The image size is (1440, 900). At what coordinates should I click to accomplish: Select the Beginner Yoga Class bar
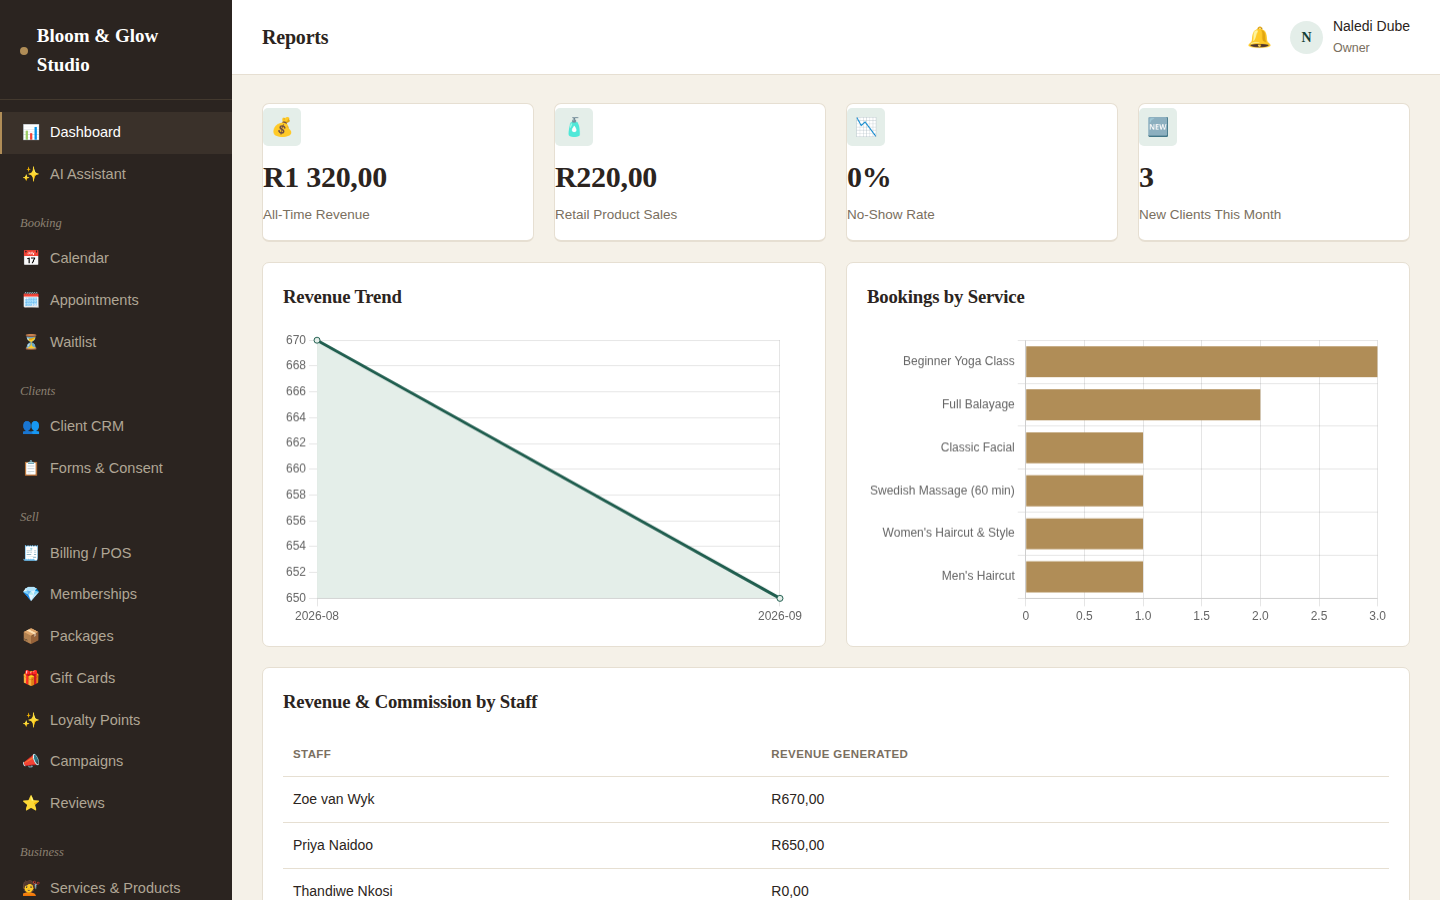pos(1201,361)
